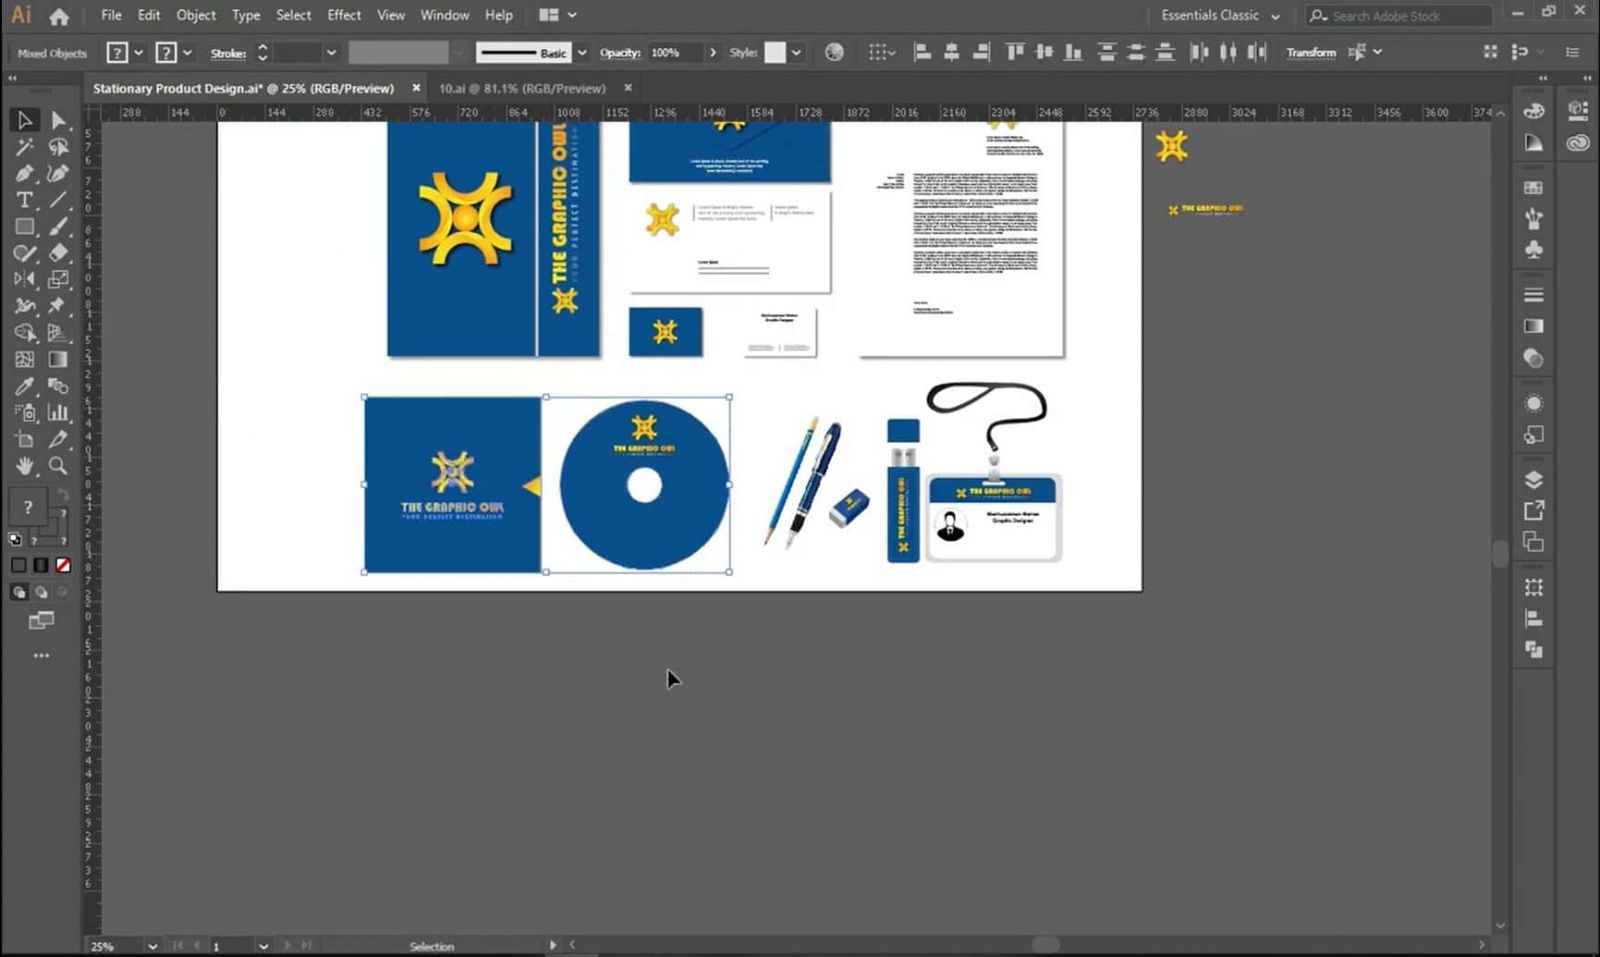This screenshot has height=957, width=1600.
Task: Open the Effect menu
Action: 343,15
